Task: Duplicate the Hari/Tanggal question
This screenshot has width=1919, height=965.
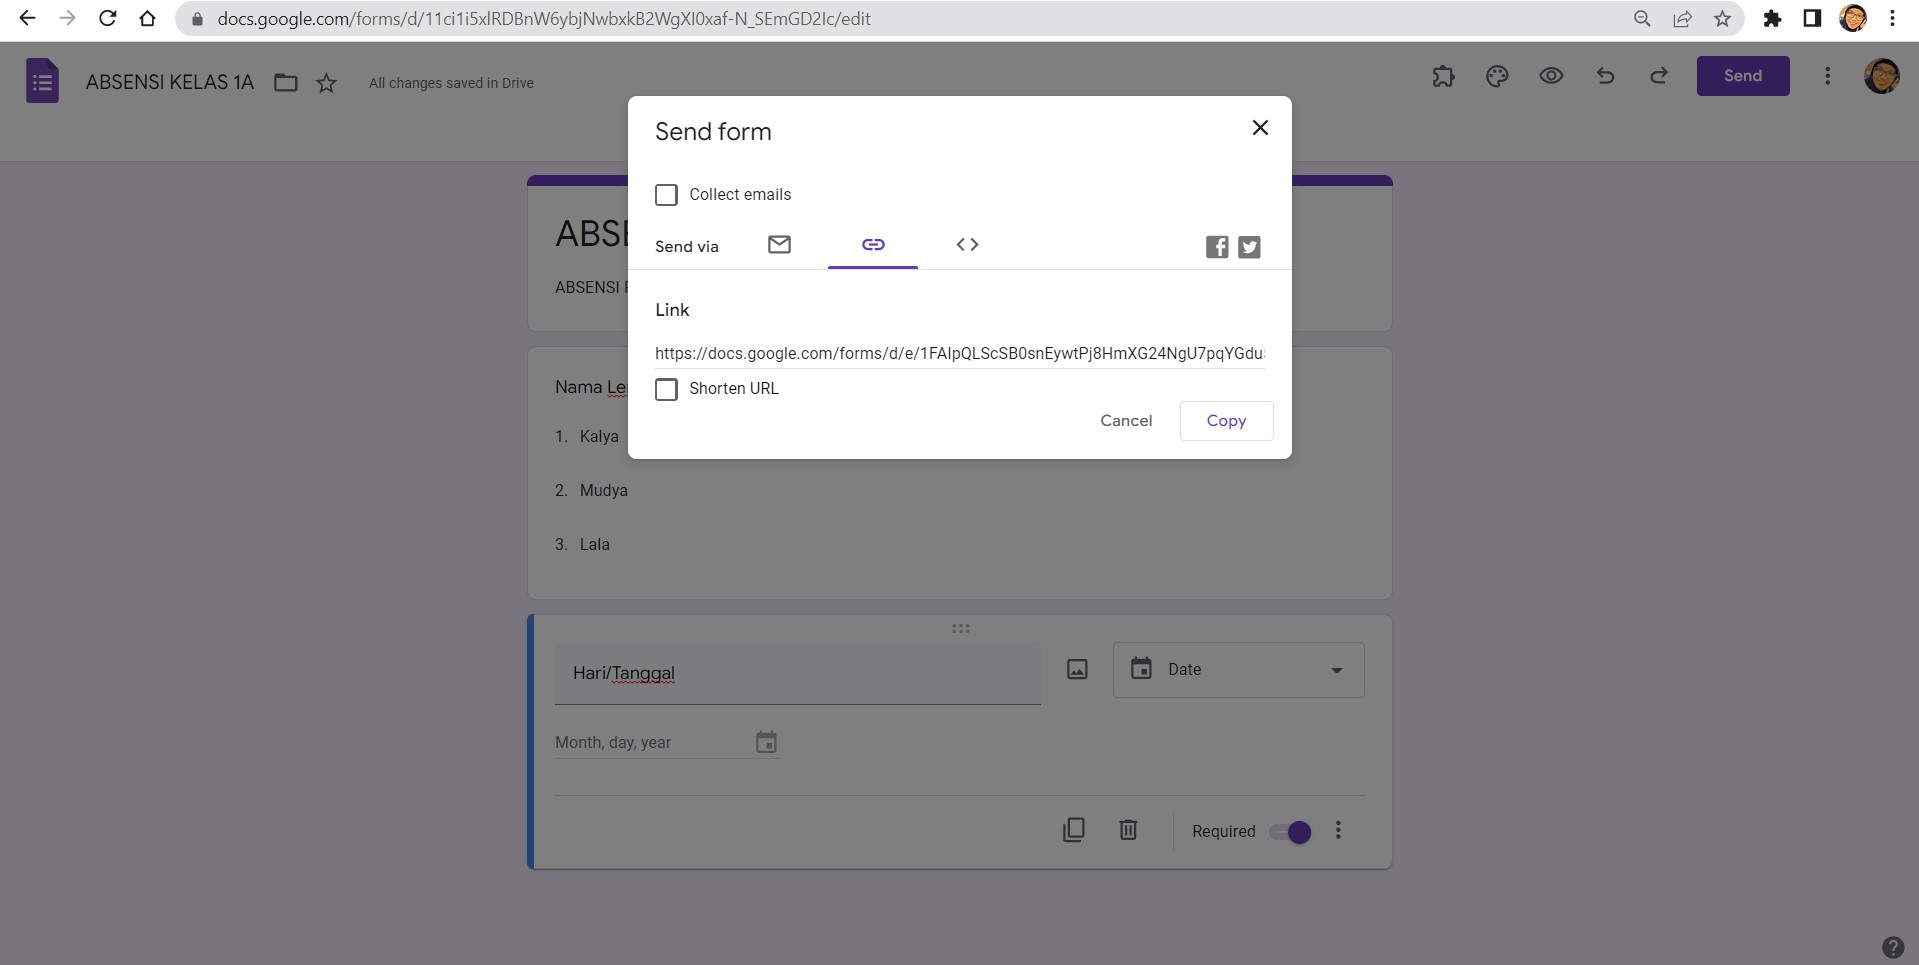Action: (1073, 830)
